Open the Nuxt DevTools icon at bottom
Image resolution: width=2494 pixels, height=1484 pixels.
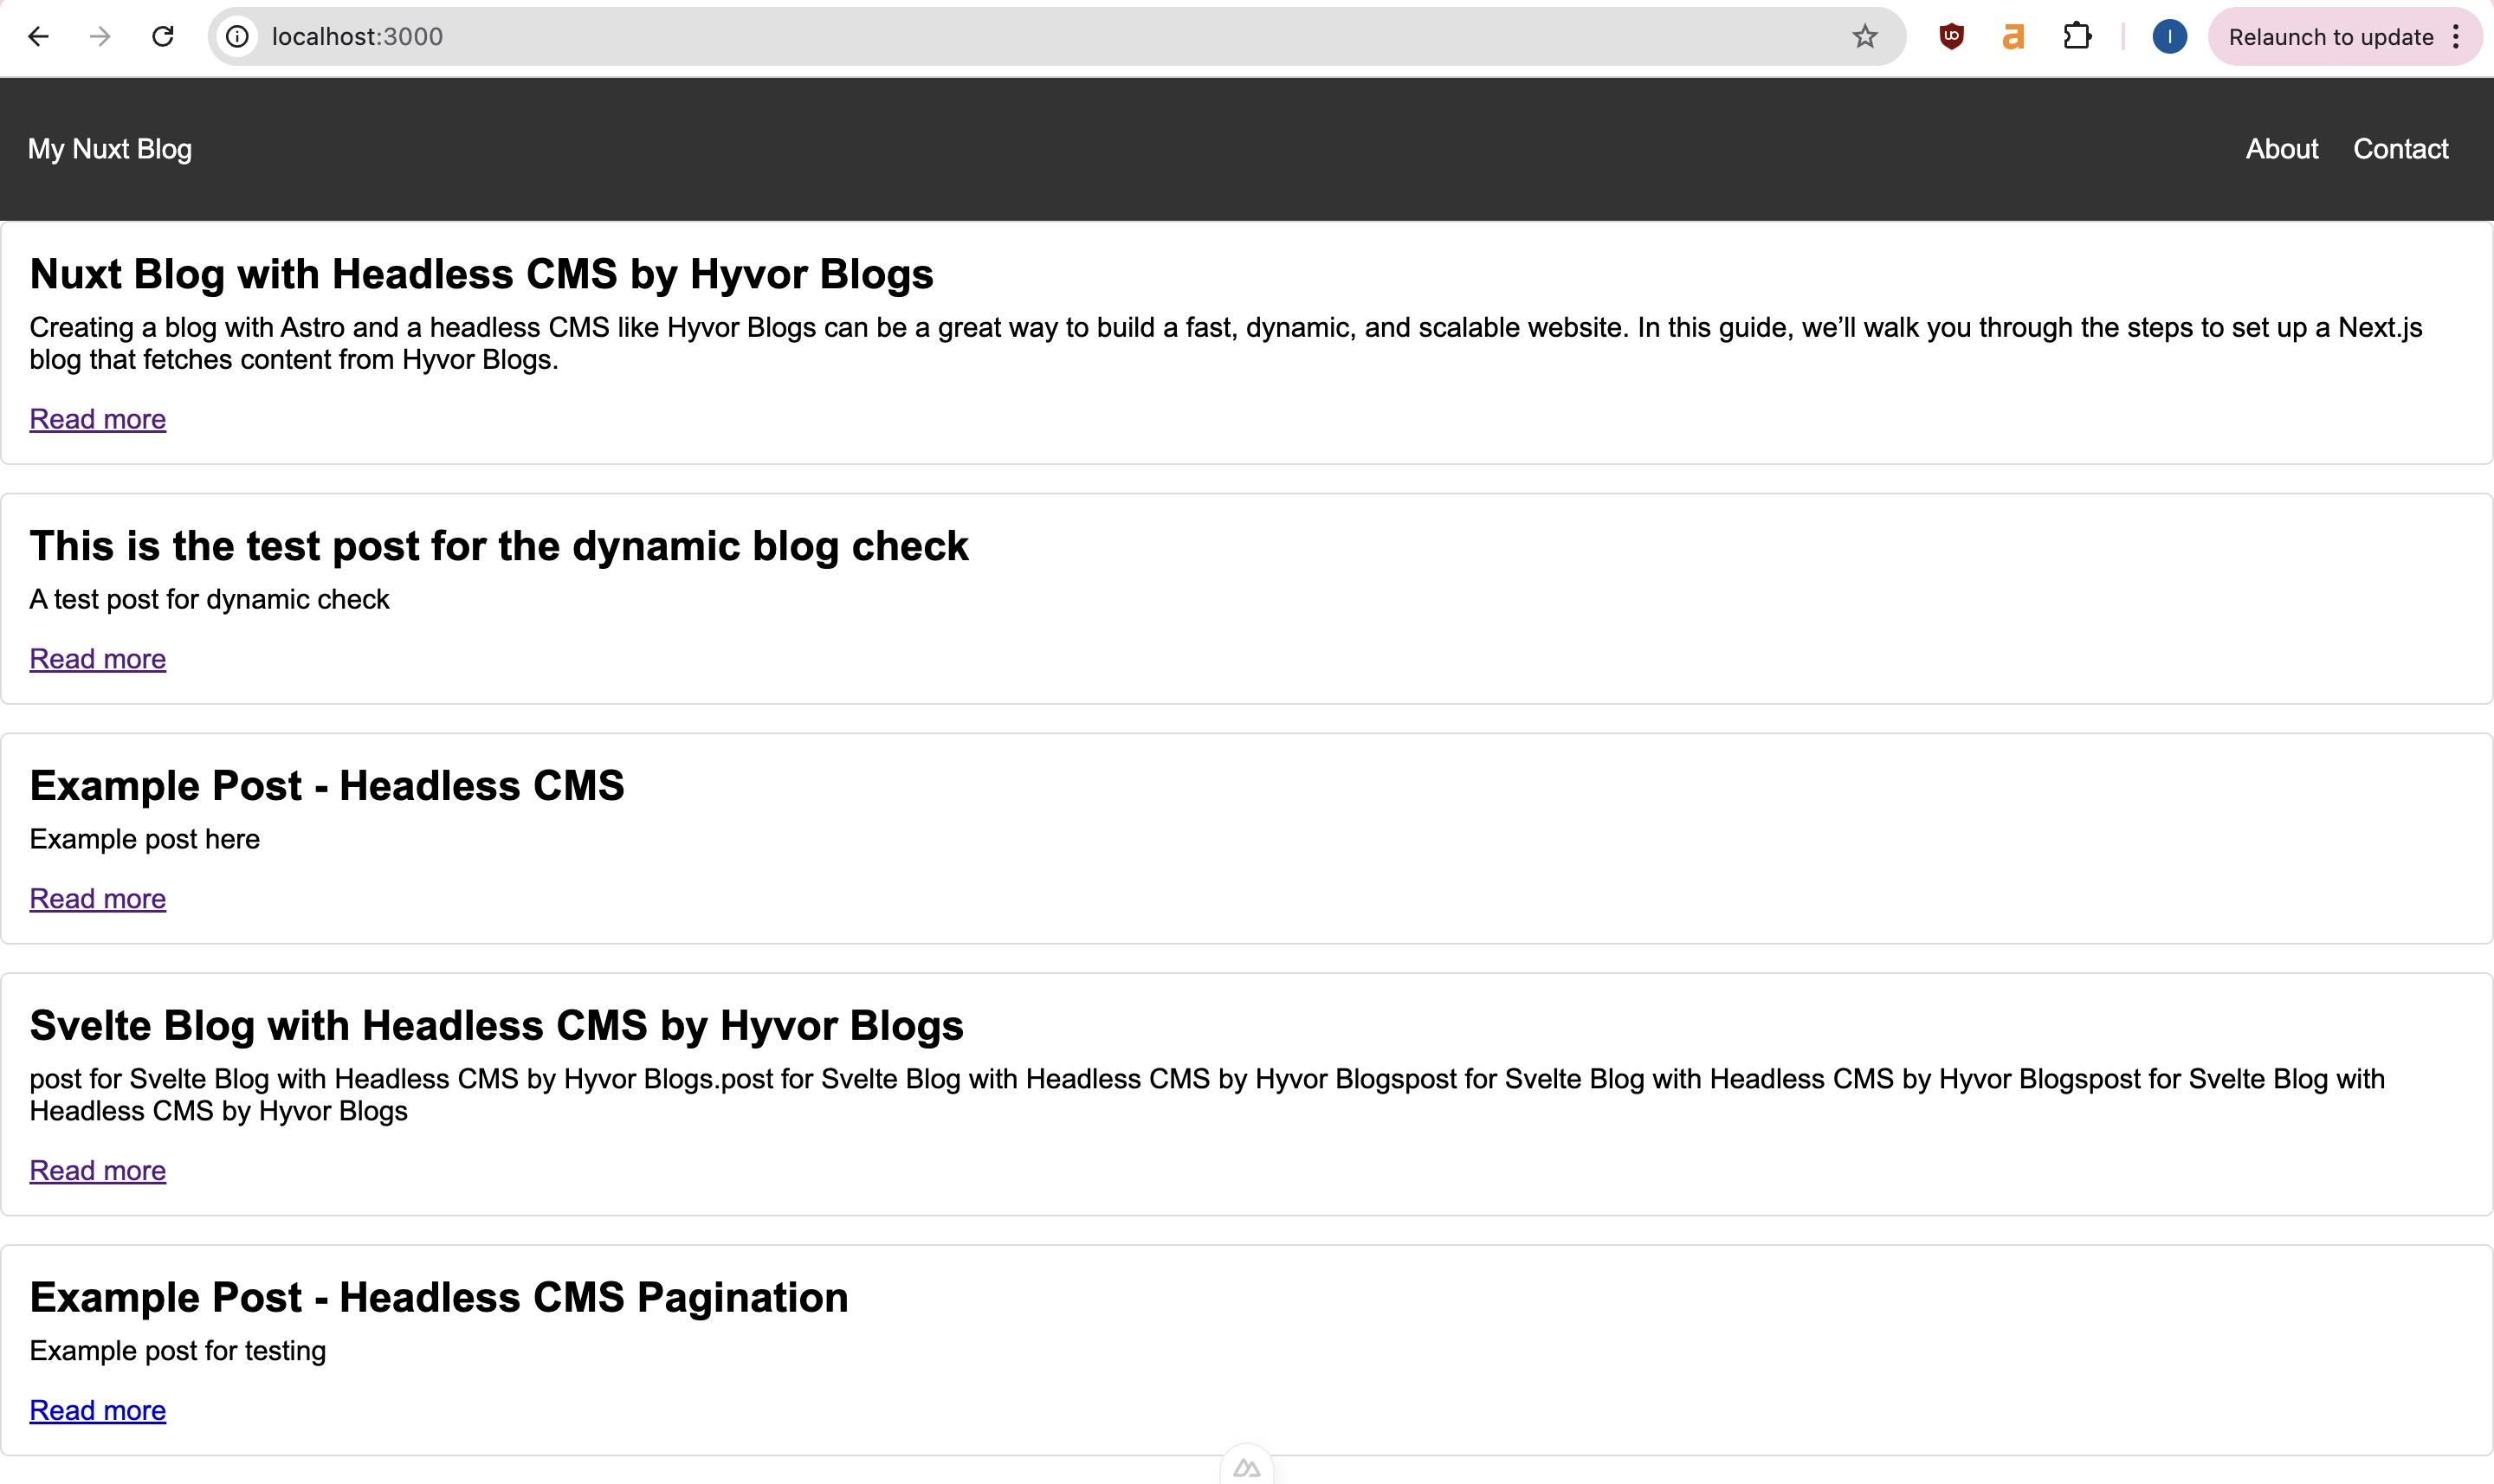(1247, 1467)
